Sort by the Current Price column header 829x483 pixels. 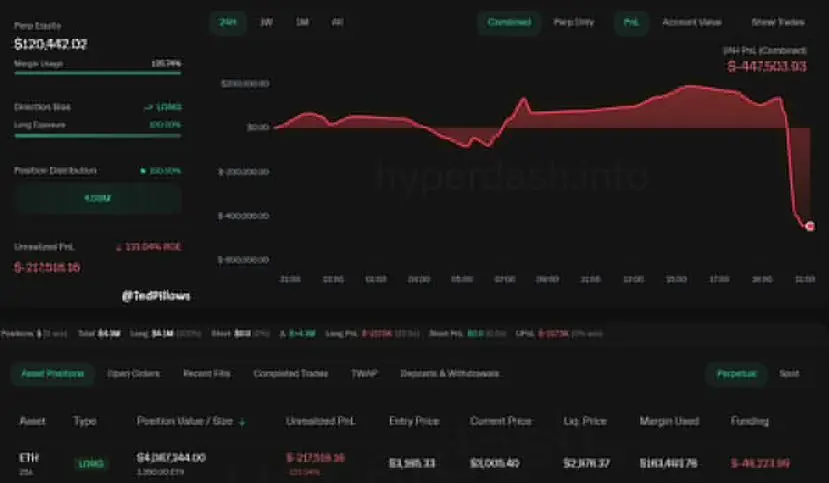point(501,421)
